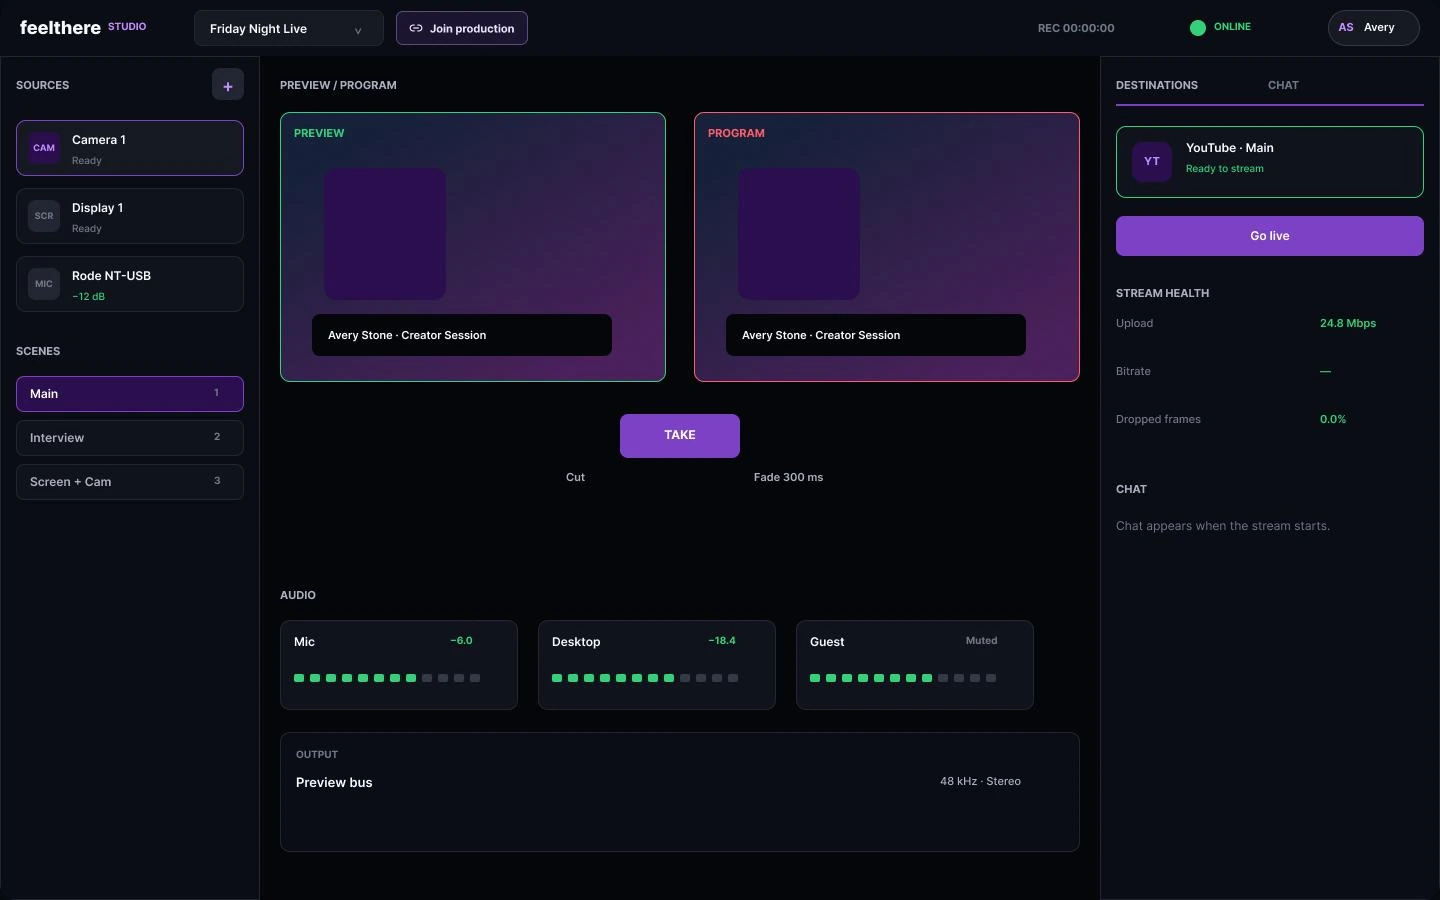Click the Mic −6.0 level value
The image size is (1440, 900).
pos(461,641)
